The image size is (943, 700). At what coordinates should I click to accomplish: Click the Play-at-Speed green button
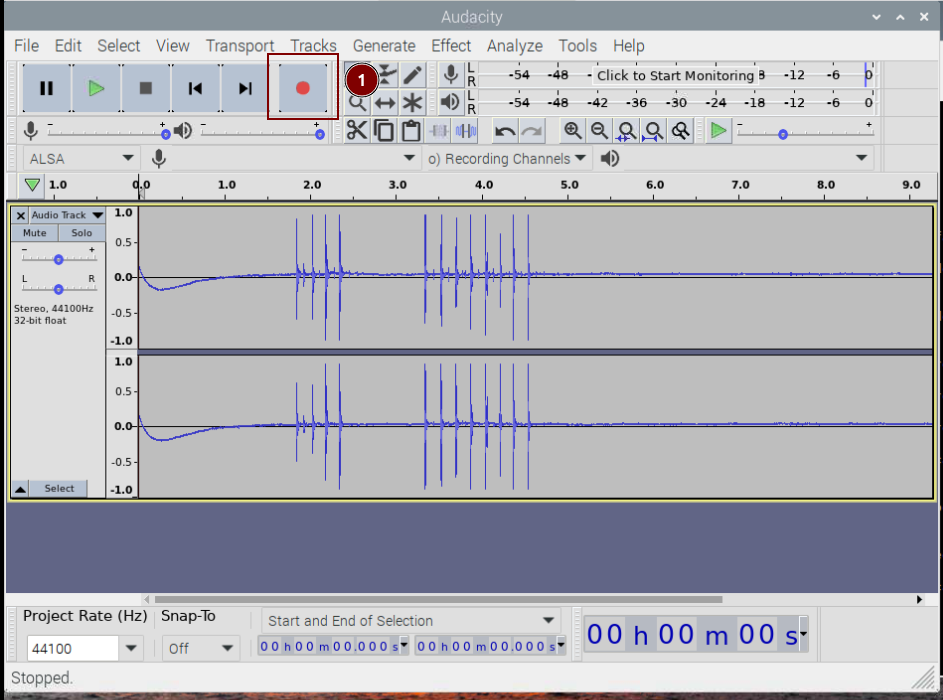pos(718,130)
